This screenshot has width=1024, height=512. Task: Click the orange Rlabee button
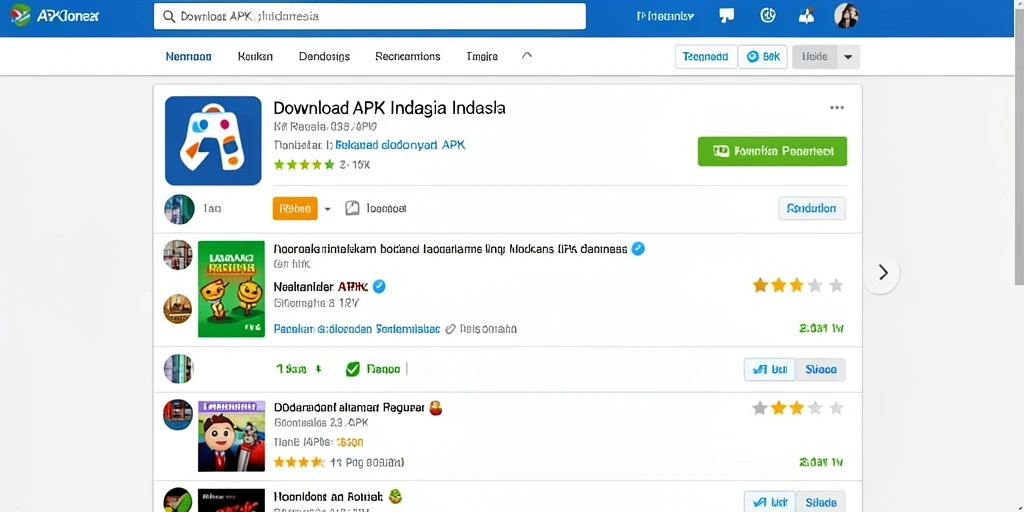pyautogui.click(x=295, y=208)
